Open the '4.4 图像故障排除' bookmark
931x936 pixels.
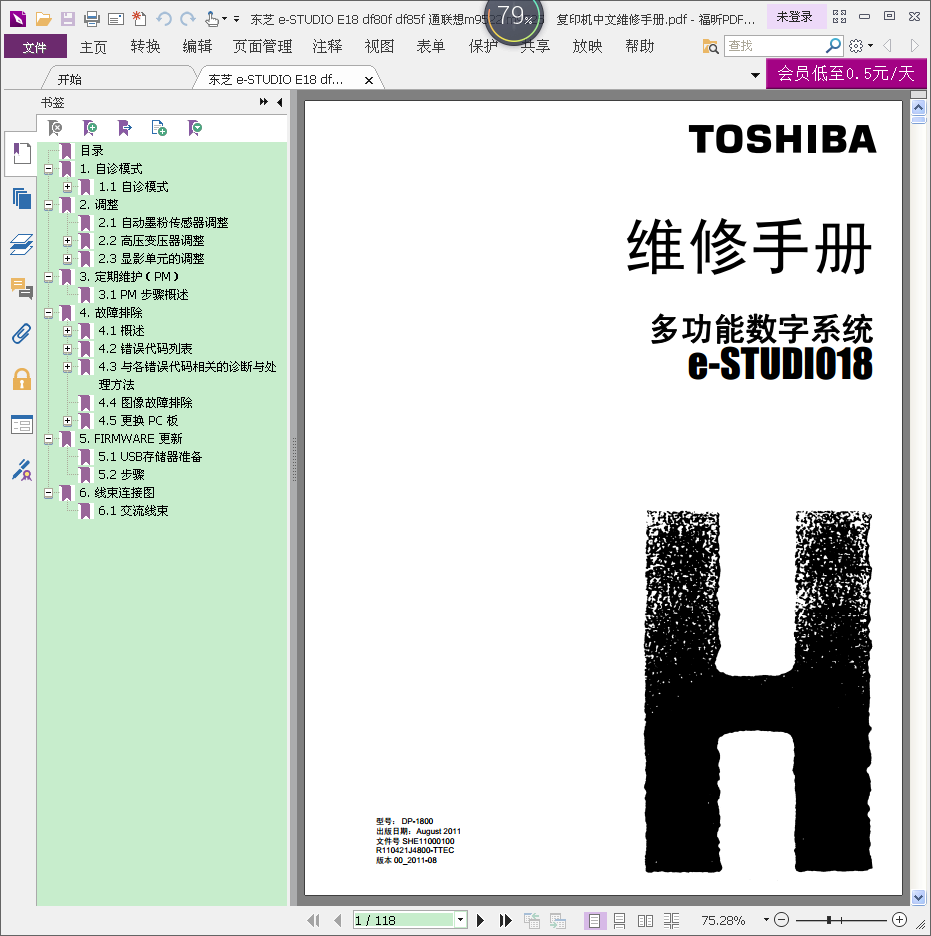pos(145,403)
